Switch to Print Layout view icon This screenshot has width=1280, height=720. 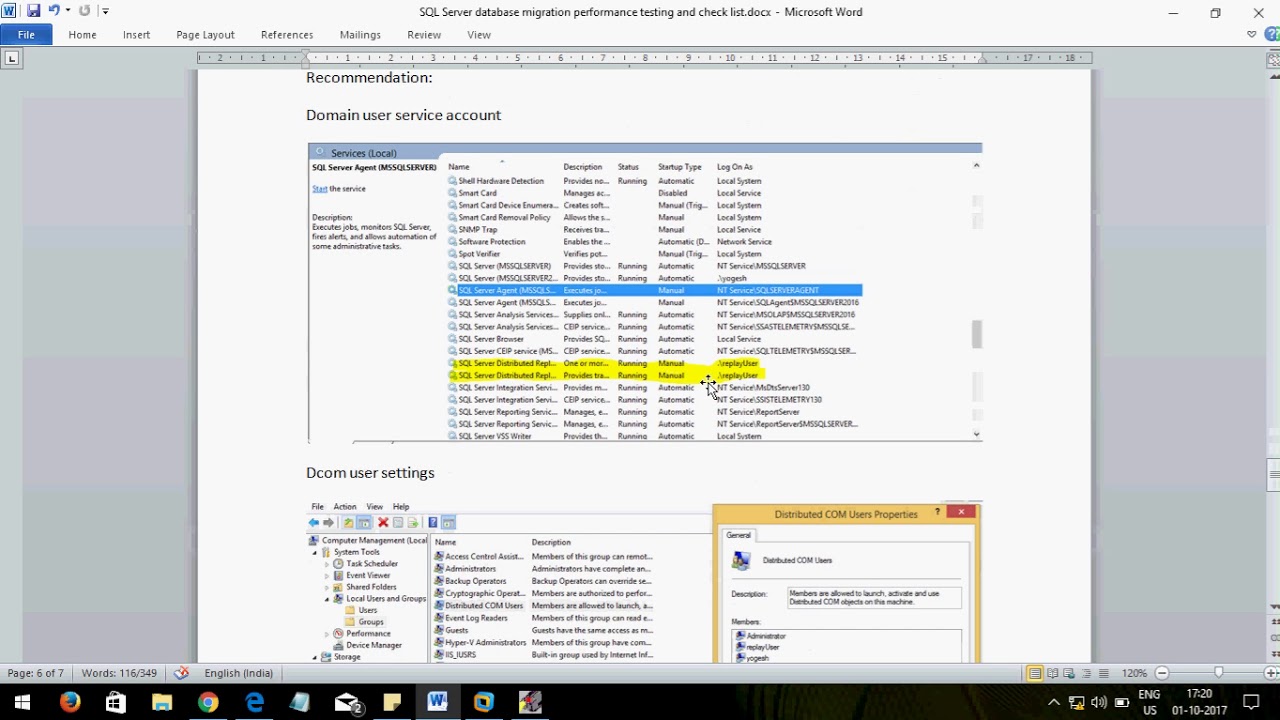1035,673
